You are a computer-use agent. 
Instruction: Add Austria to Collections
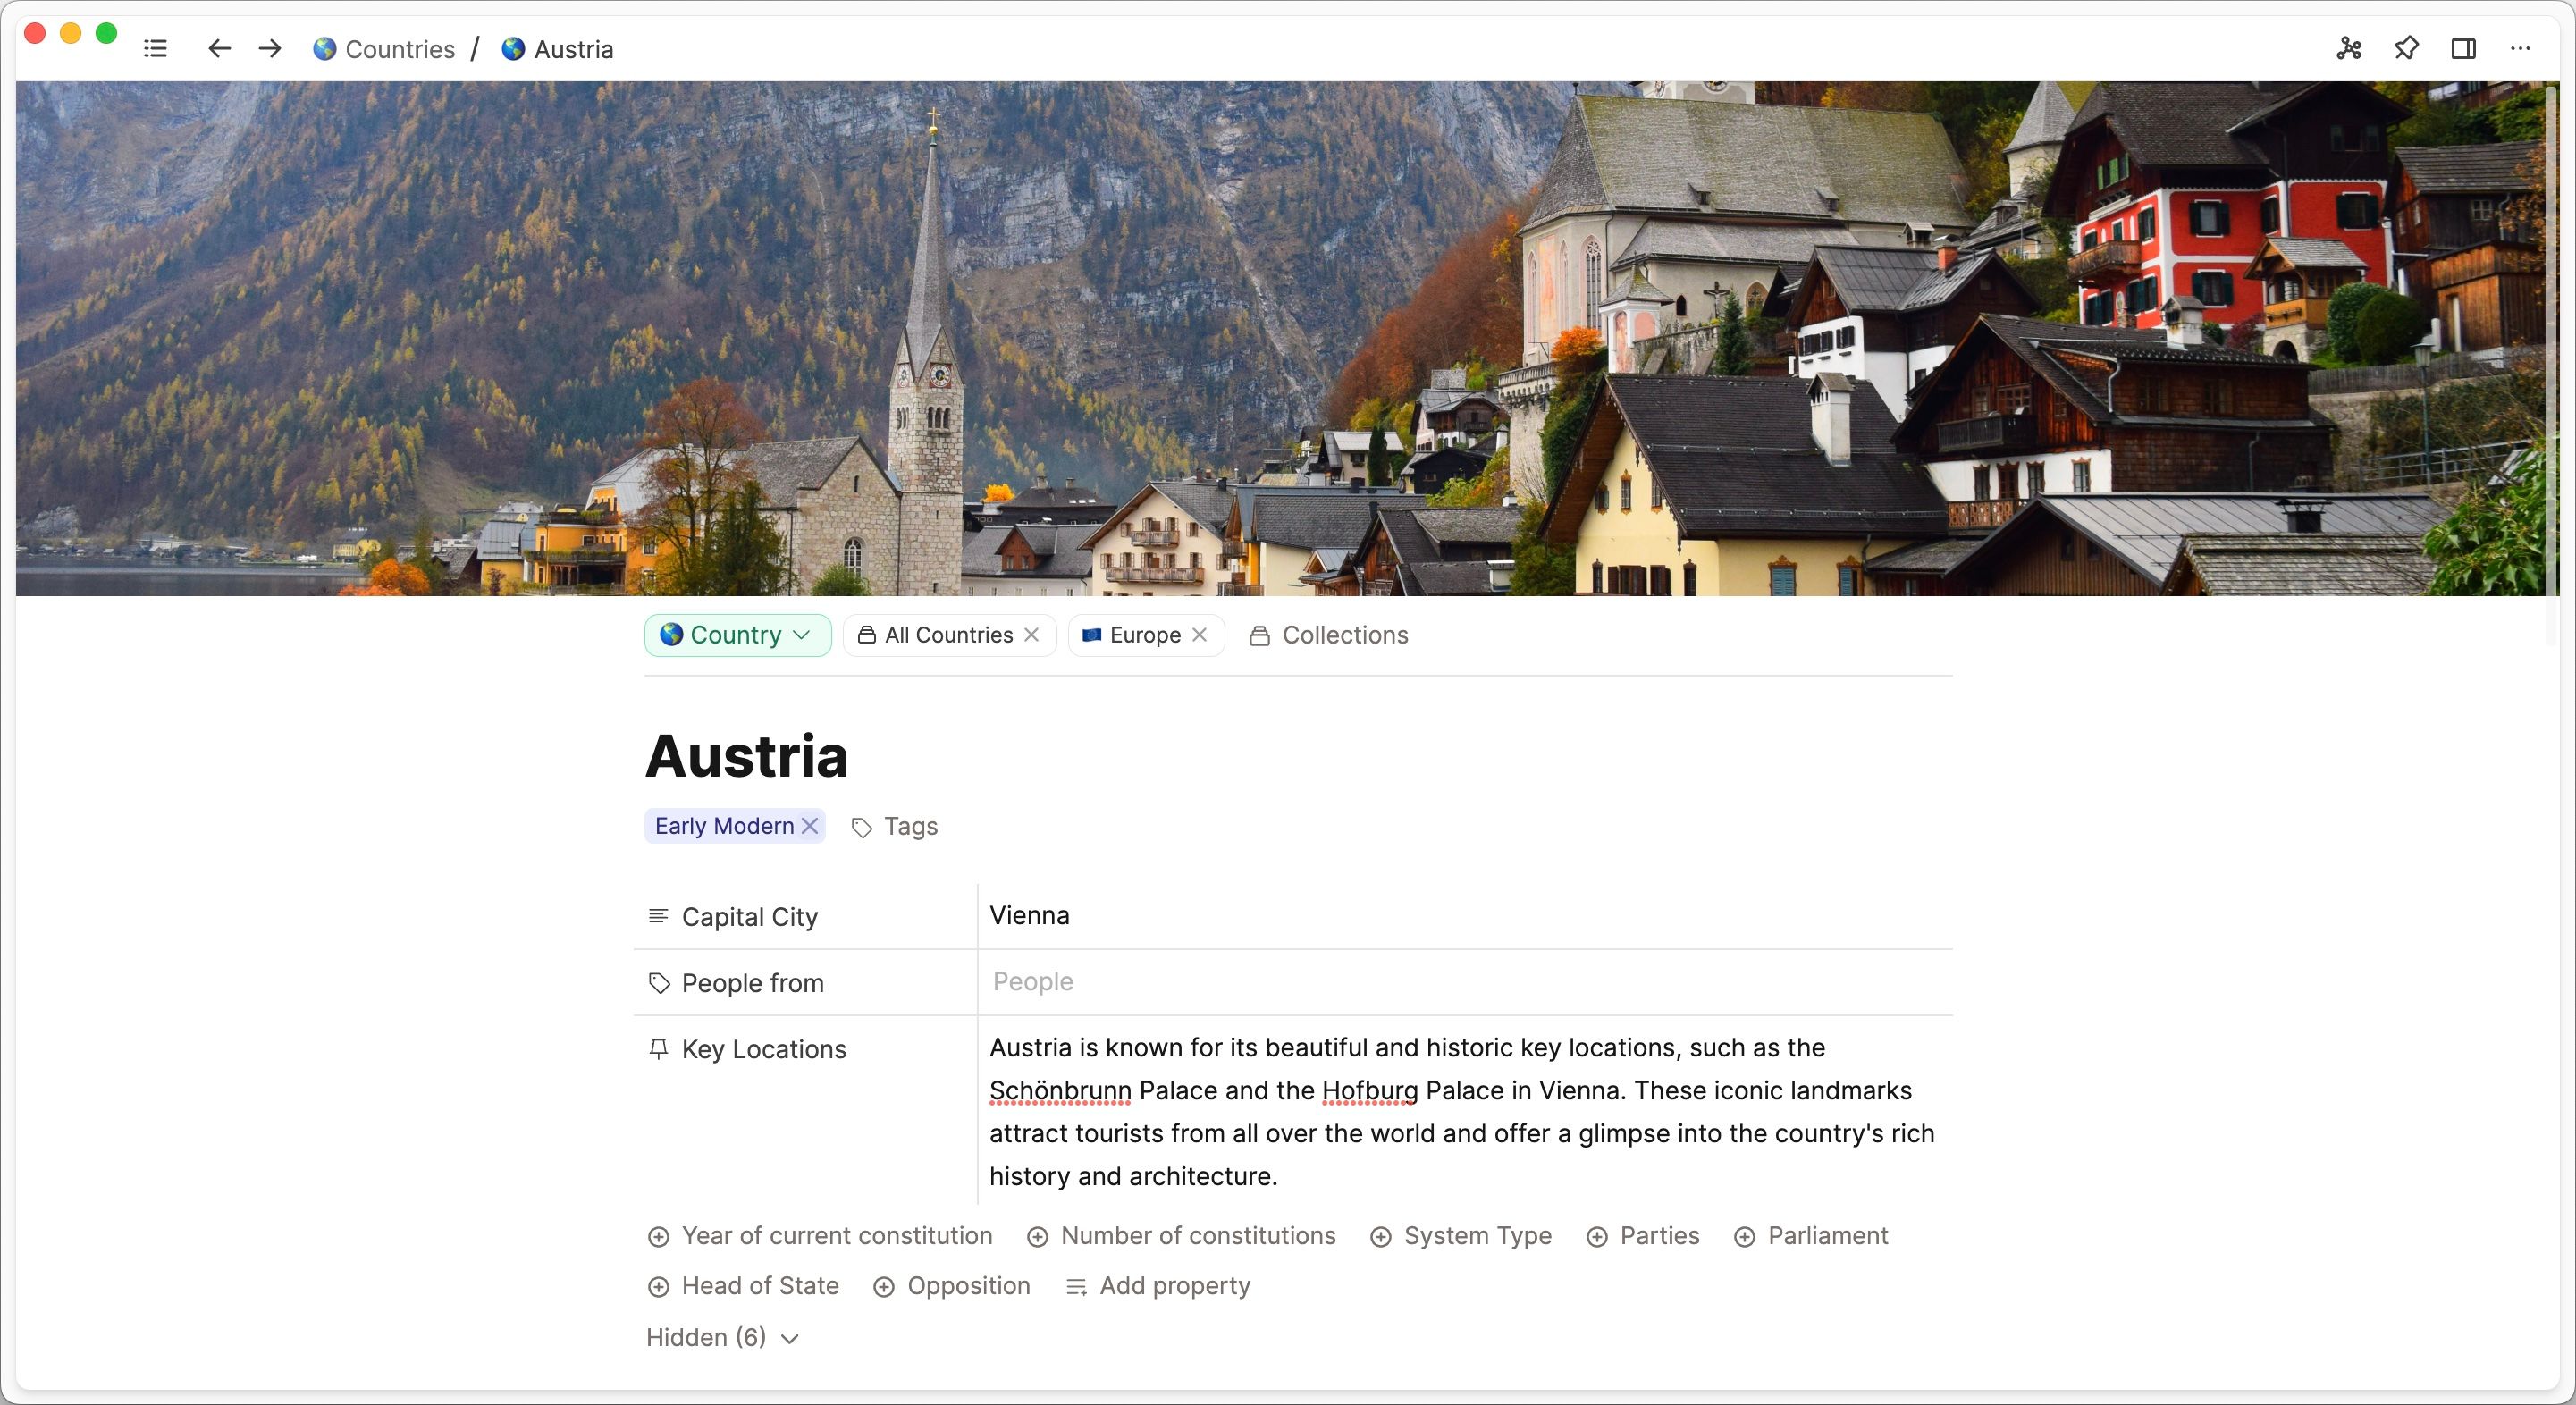tap(1329, 635)
